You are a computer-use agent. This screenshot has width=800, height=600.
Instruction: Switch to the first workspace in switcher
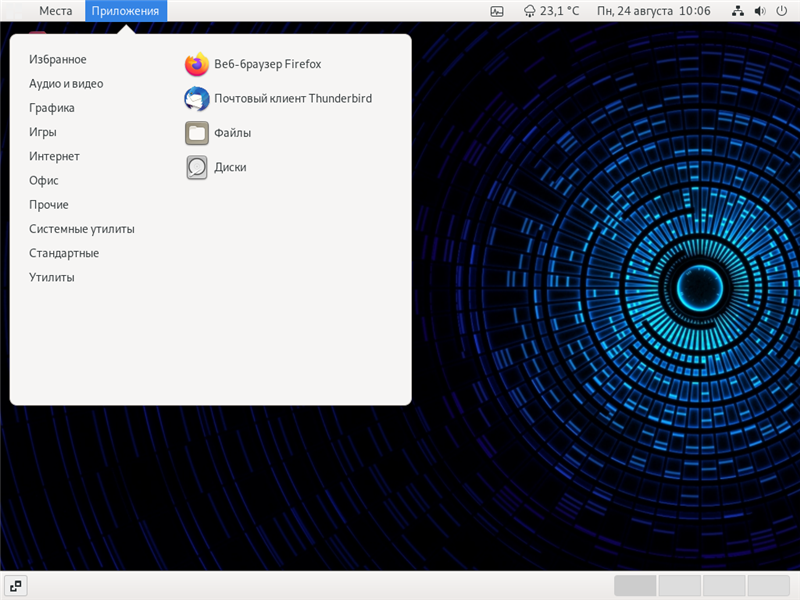pos(635,586)
